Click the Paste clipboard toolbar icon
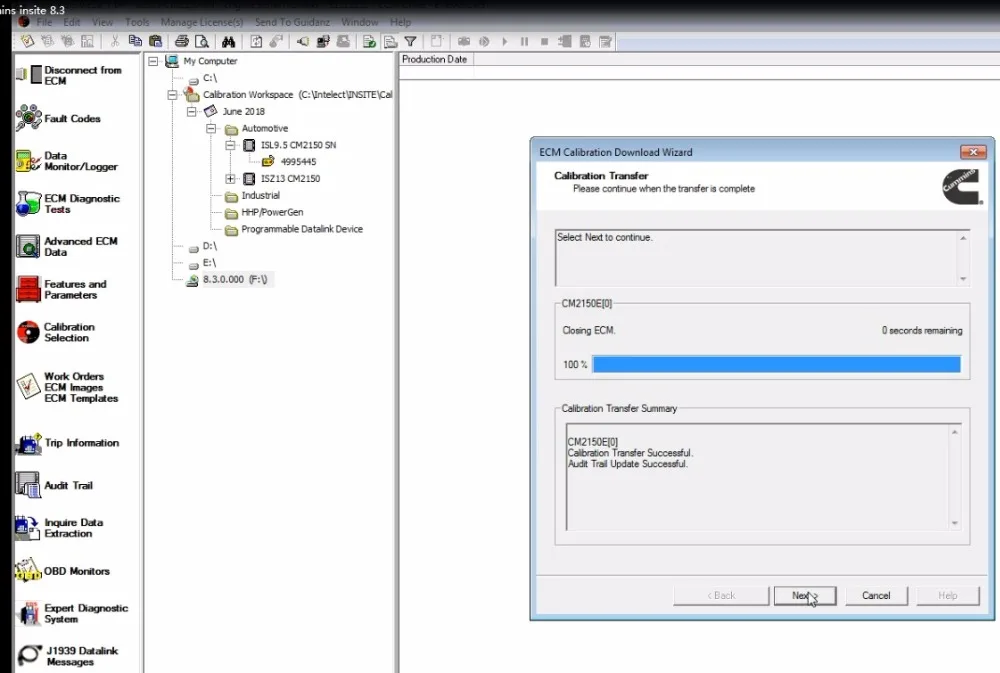The image size is (1000, 673). [x=155, y=41]
